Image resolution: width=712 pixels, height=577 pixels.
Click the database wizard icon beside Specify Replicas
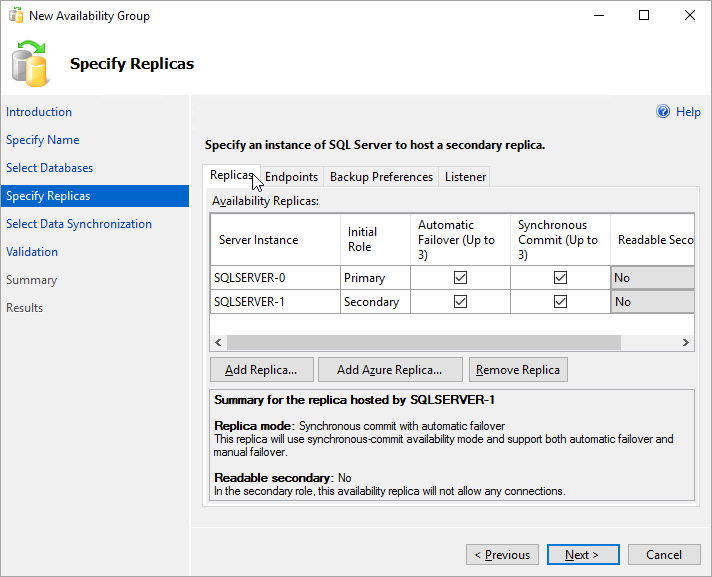[29, 63]
